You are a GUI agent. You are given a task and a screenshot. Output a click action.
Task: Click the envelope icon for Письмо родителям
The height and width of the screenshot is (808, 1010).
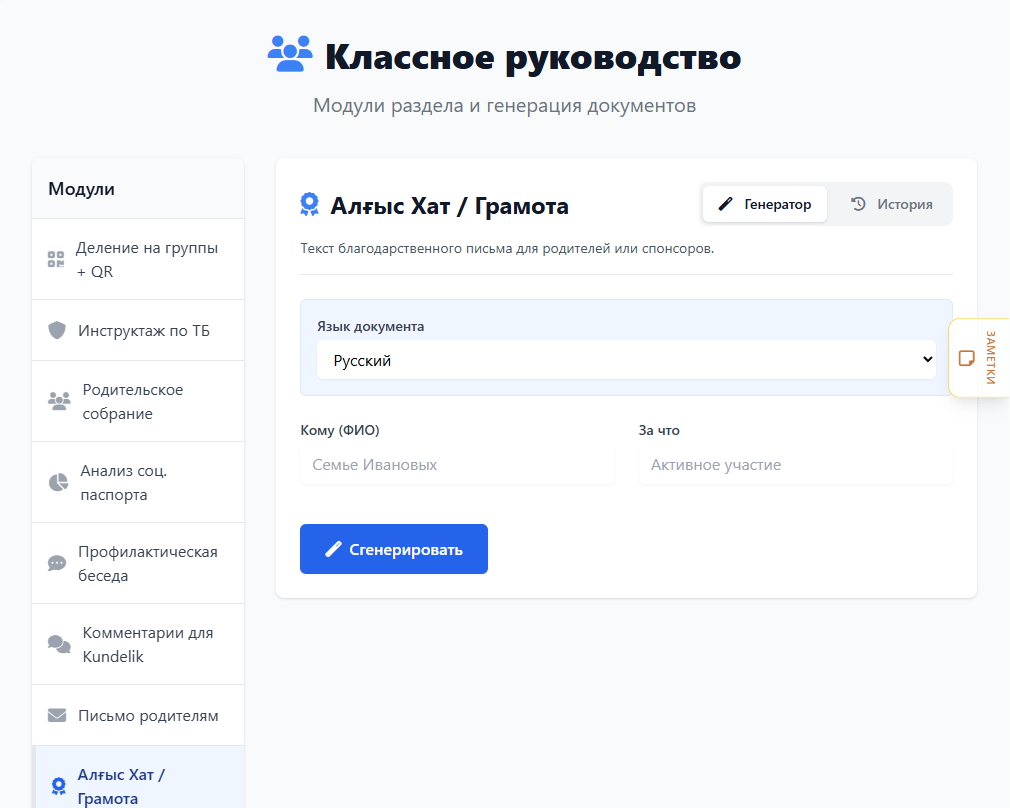point(57,715)
